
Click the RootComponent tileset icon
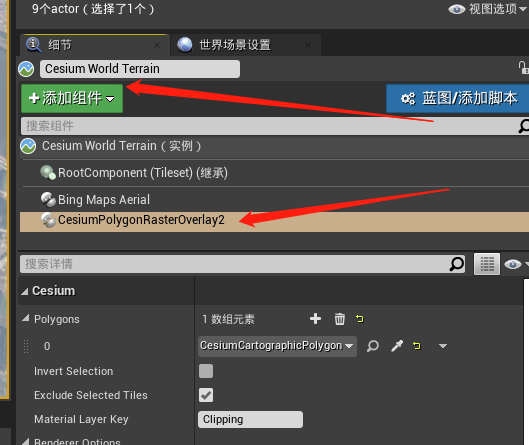(48, 172)
